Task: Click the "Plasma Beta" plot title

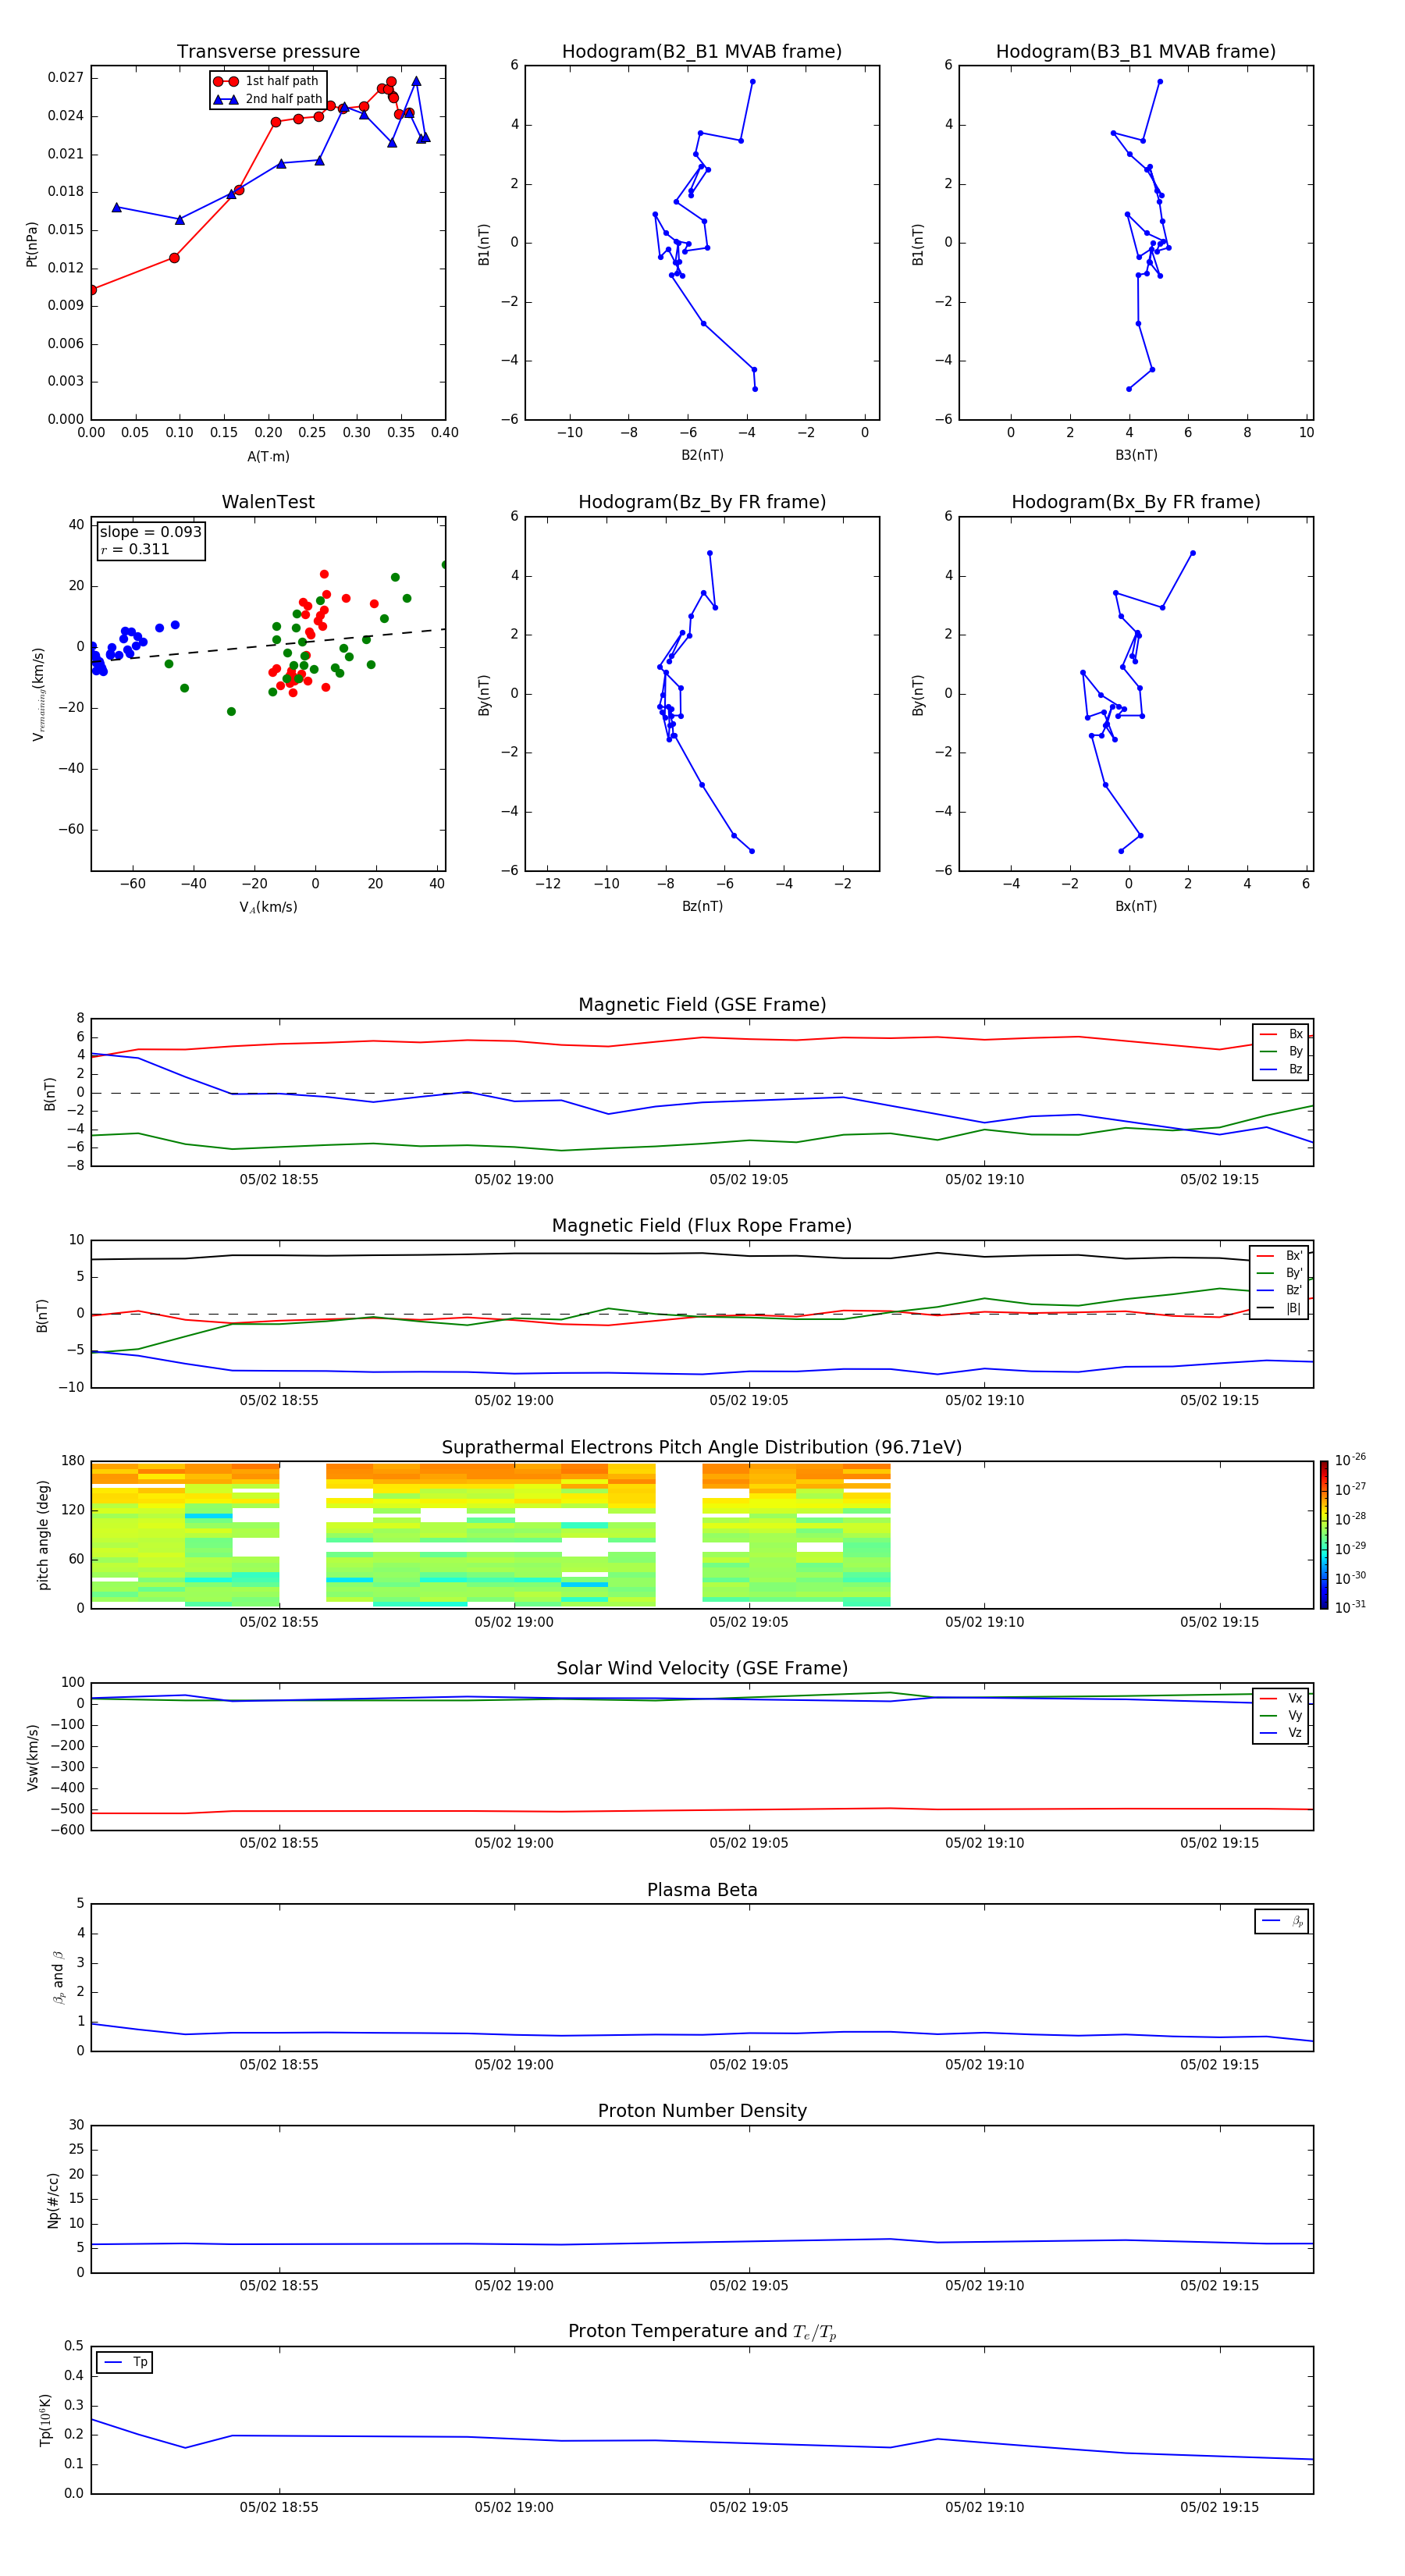Action: click(x=702, y=1890)
